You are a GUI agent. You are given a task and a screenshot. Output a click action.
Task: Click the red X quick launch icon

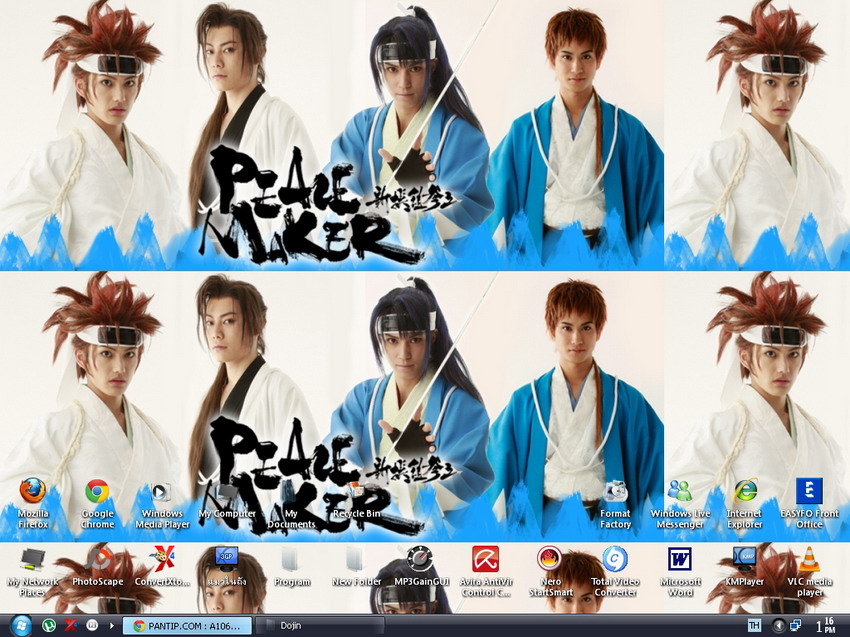coord(70,625)
